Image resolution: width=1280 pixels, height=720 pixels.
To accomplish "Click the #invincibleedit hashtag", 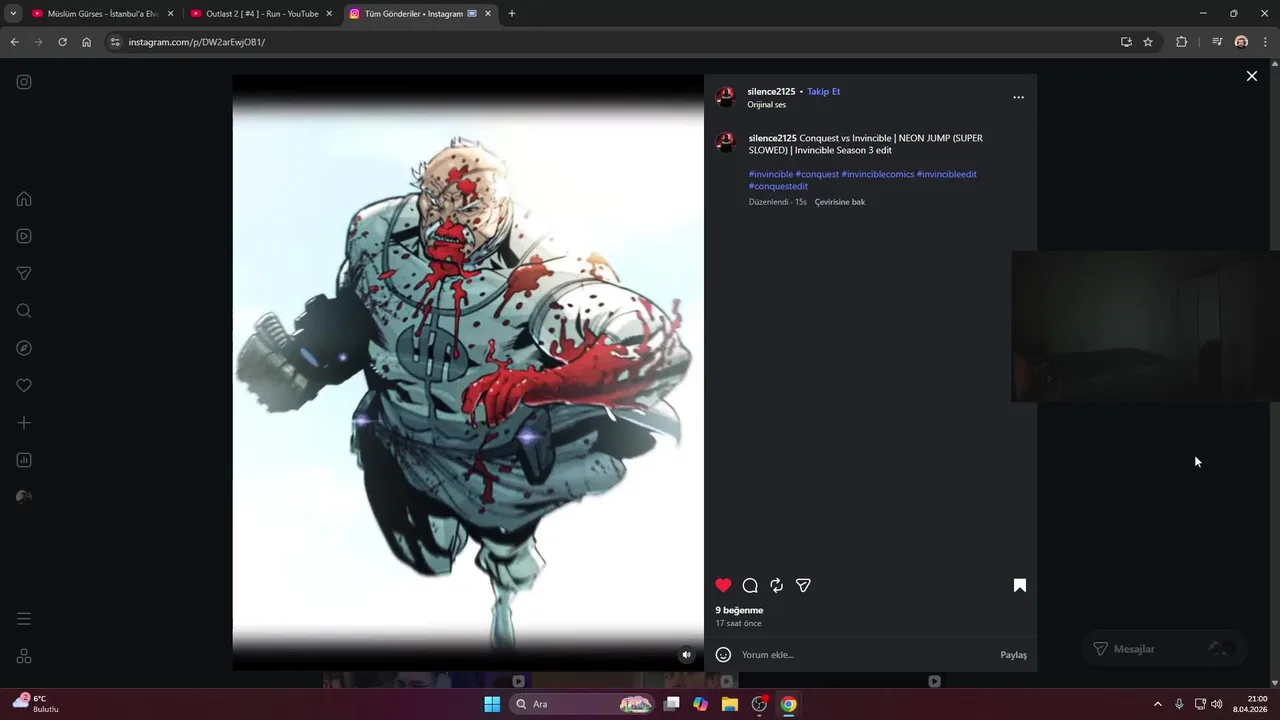I will [947, 174].
